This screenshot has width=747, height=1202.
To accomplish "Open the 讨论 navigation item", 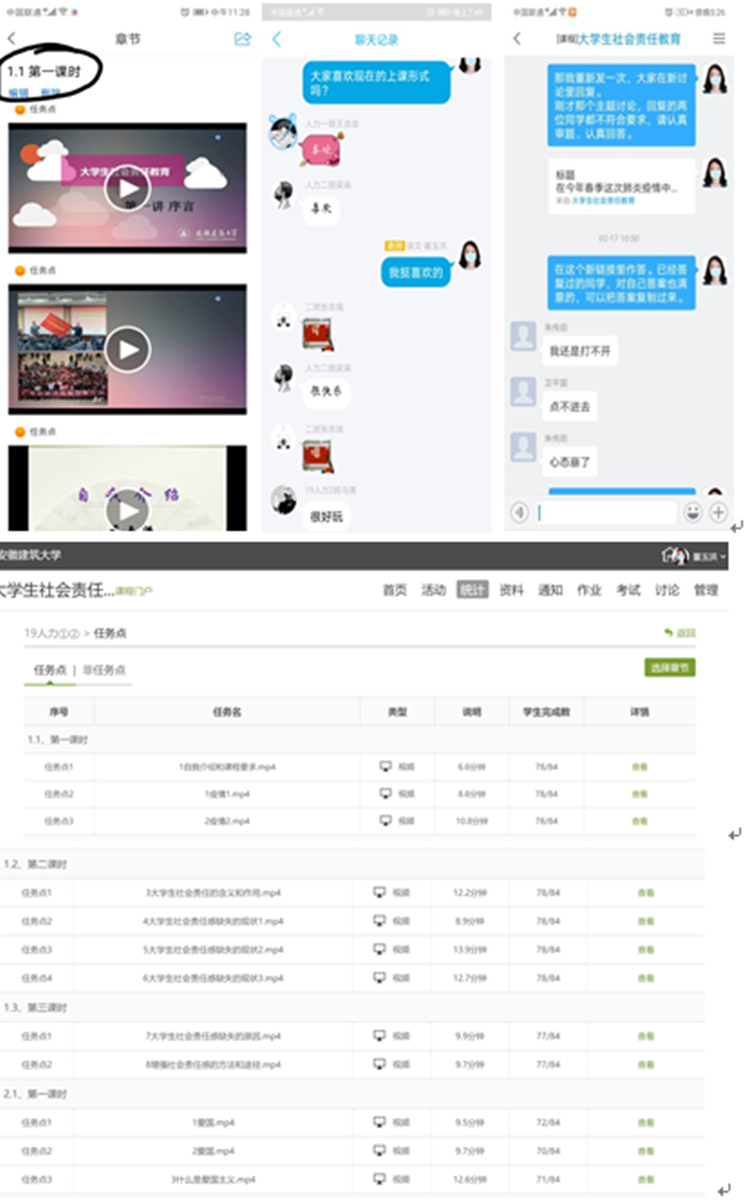I will pyautogui.click(x=667, y=590).
